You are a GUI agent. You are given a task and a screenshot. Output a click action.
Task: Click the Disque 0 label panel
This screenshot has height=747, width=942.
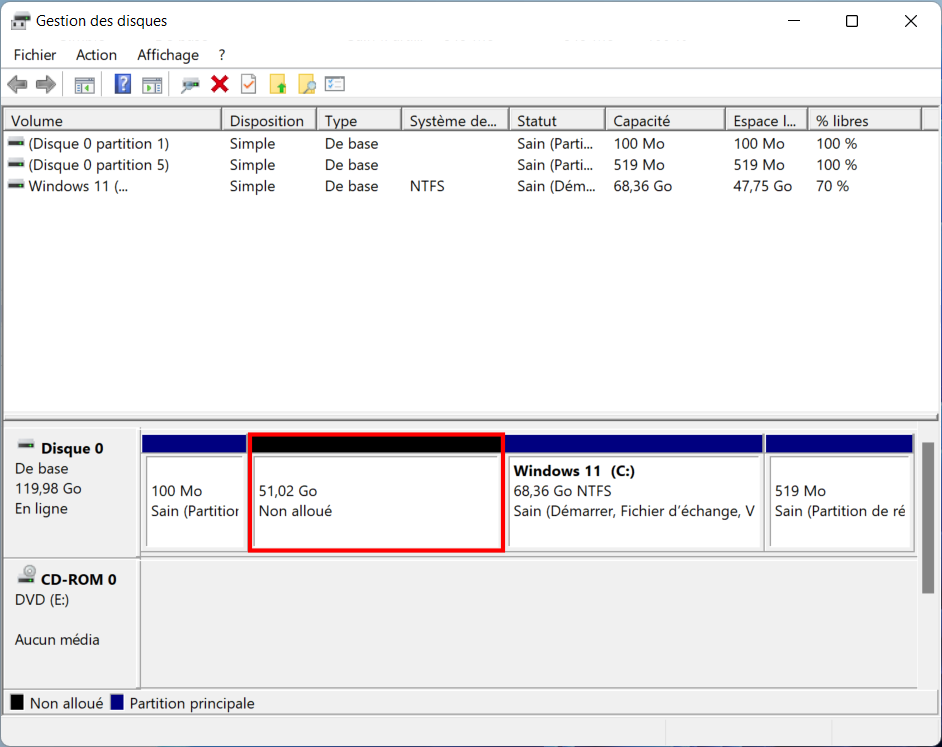point(72,492)
